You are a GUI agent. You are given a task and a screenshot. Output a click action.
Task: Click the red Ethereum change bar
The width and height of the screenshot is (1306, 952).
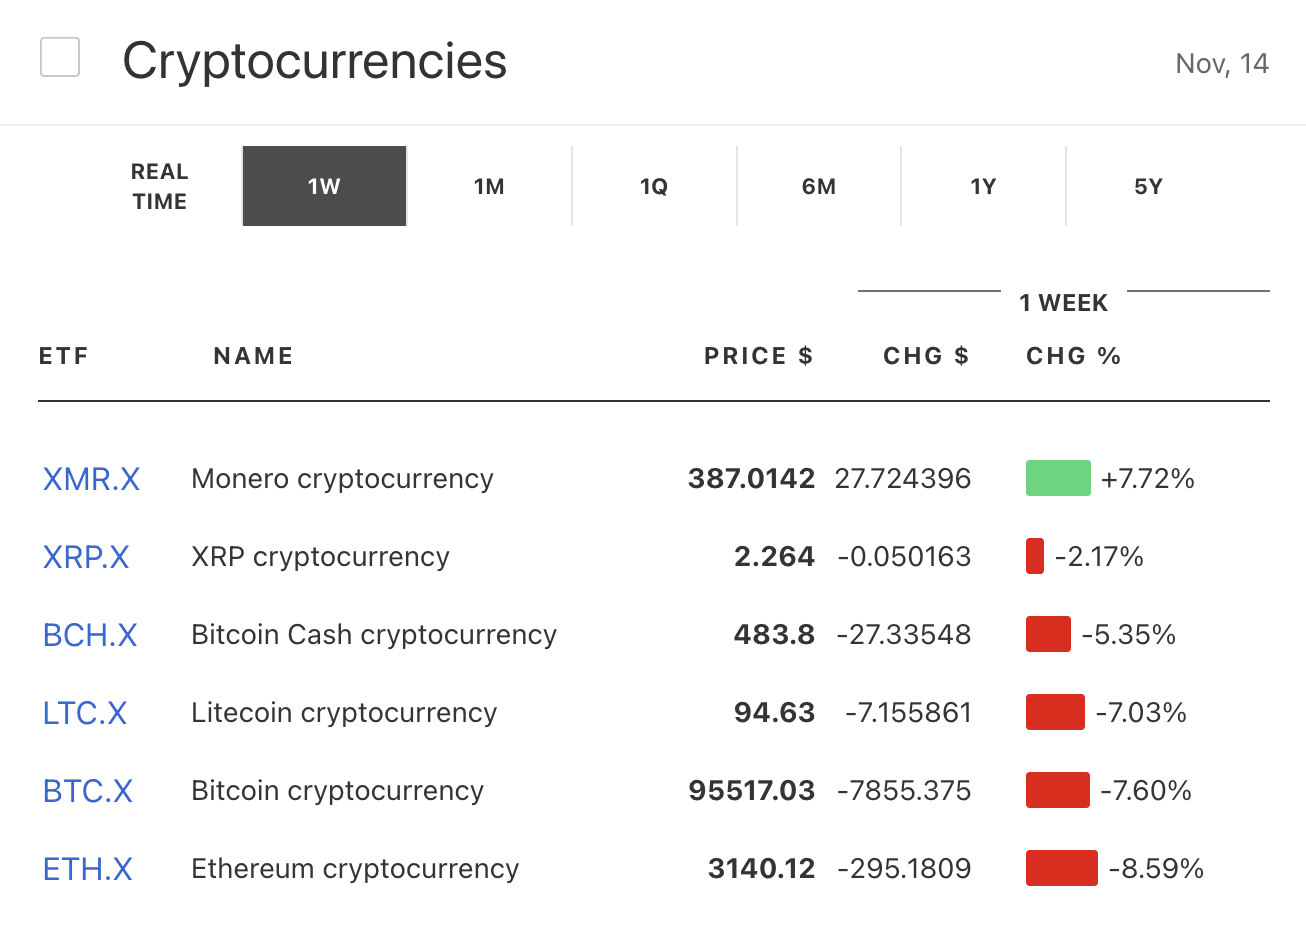coord(1061,868)
